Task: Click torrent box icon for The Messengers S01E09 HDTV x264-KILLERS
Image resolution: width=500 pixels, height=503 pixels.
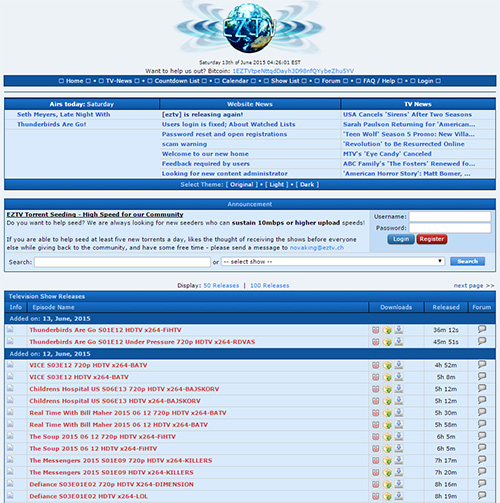Action: point(387,473)
